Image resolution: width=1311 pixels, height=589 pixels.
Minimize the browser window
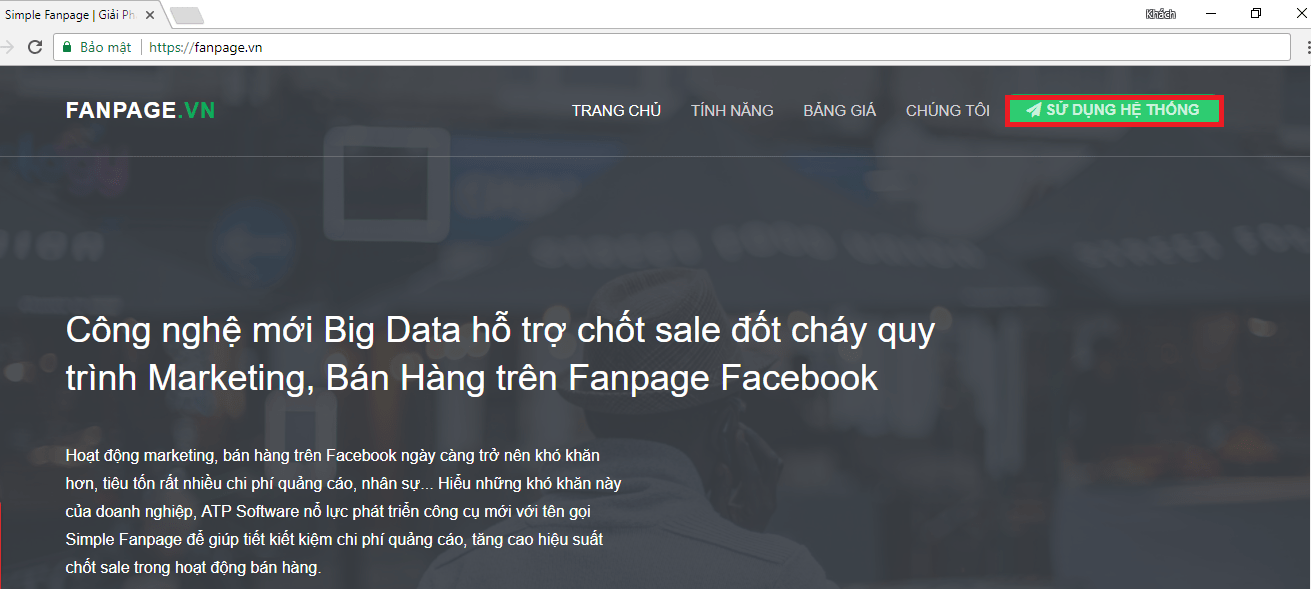coord(1211,14)
